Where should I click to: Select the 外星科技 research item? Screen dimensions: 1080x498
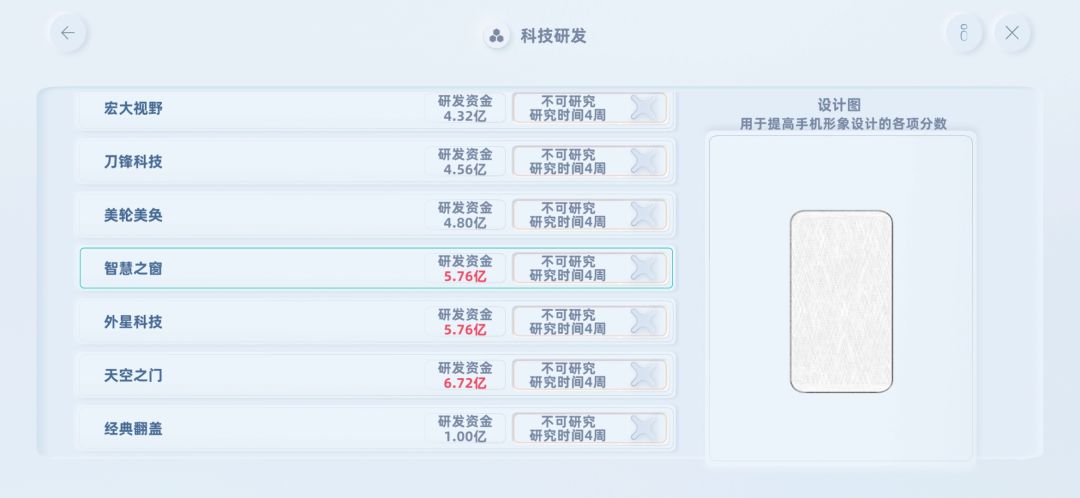(376, 322)
